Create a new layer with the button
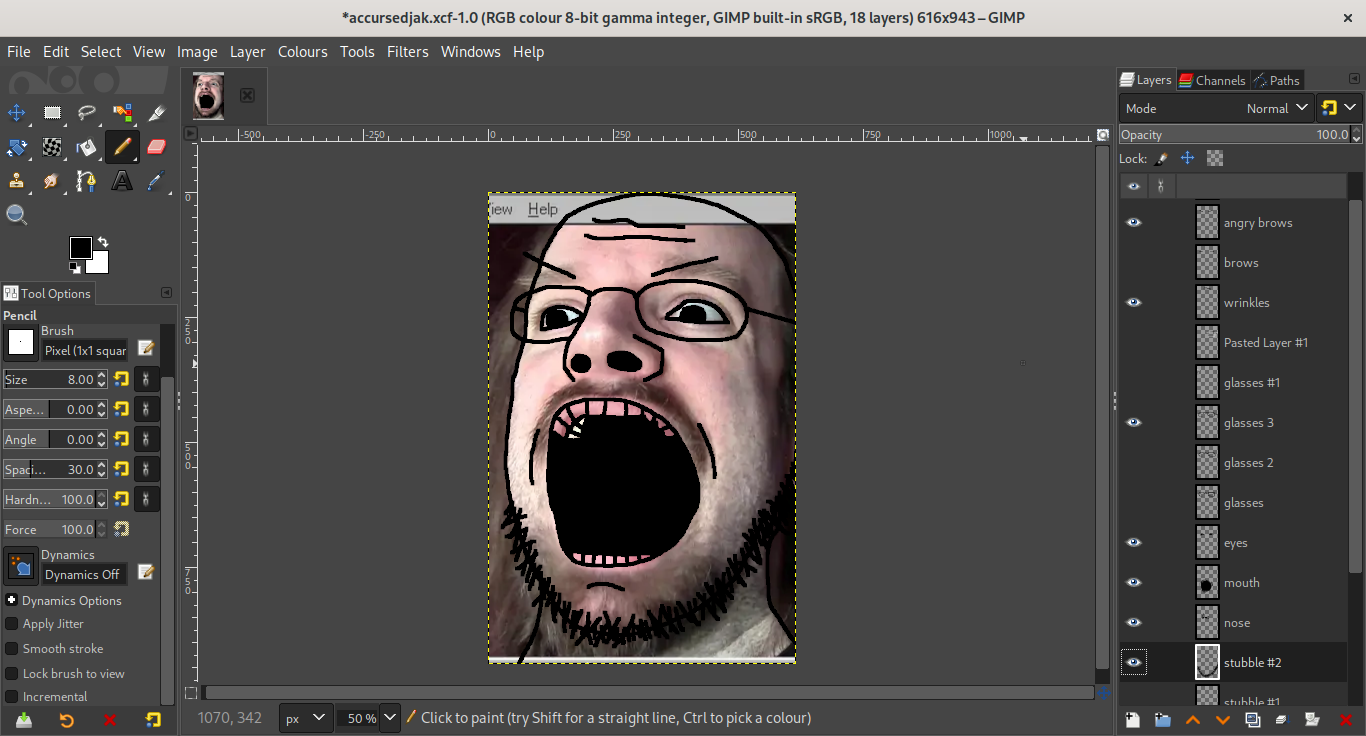1366x736 pixels. coord(1132,719)
